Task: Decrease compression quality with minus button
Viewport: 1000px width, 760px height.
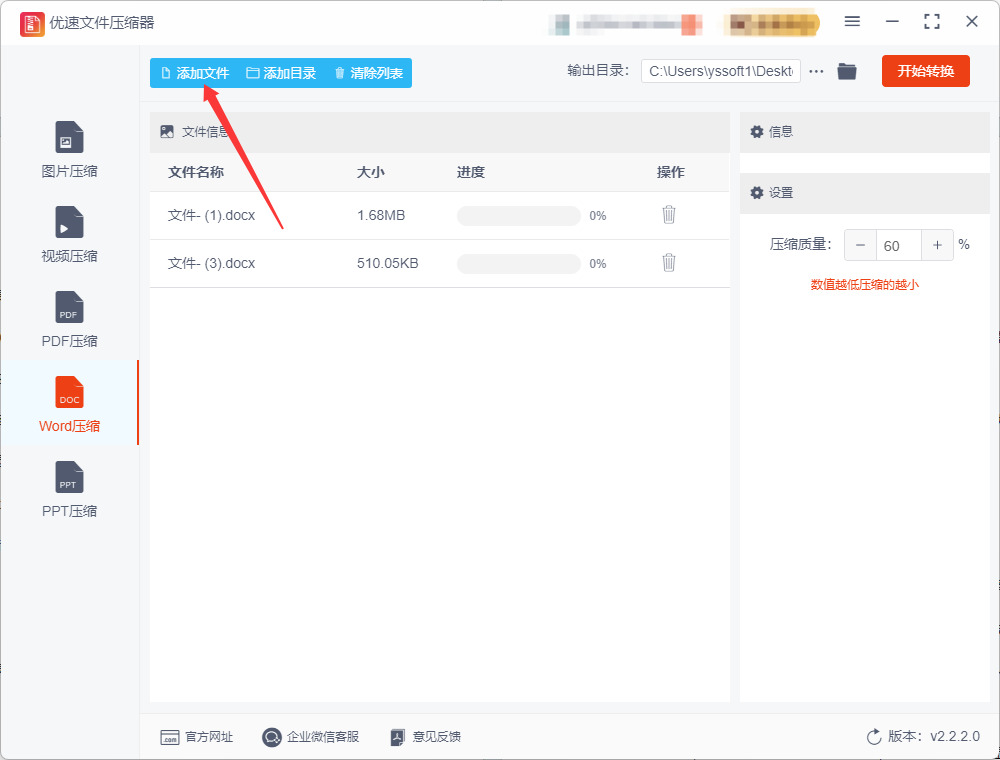Action: (860, 245)
